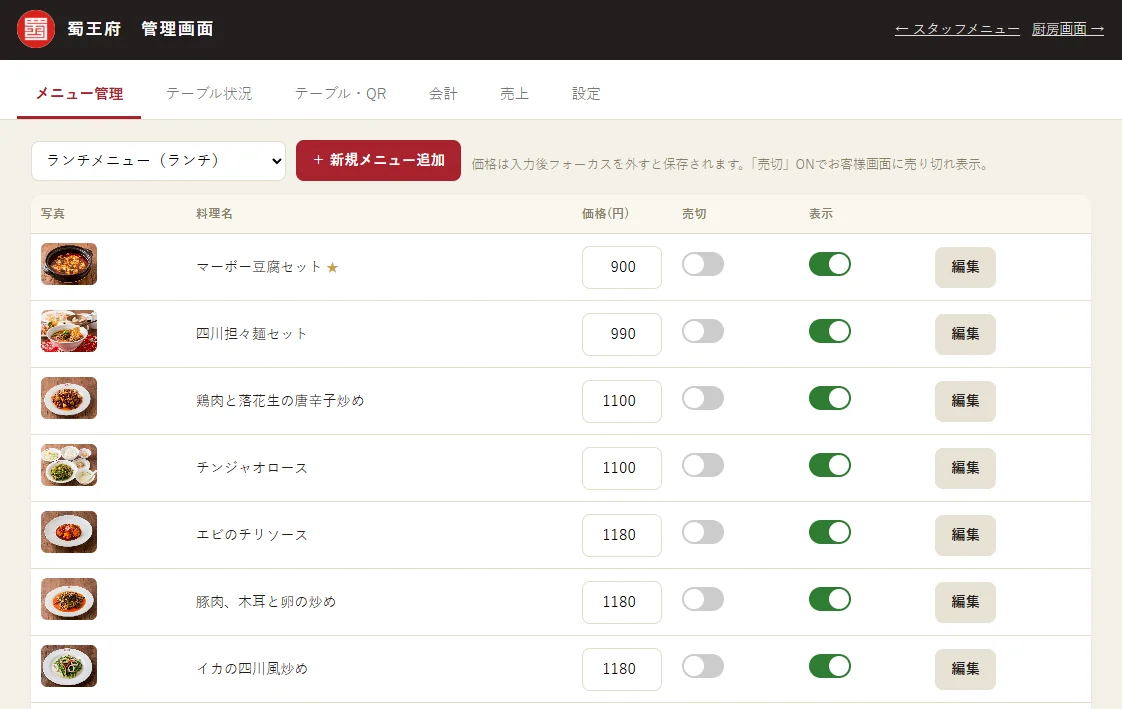Screen dimensions: 1122x709
Task: Open the 設定 tab
Action: tap(586, 94)
